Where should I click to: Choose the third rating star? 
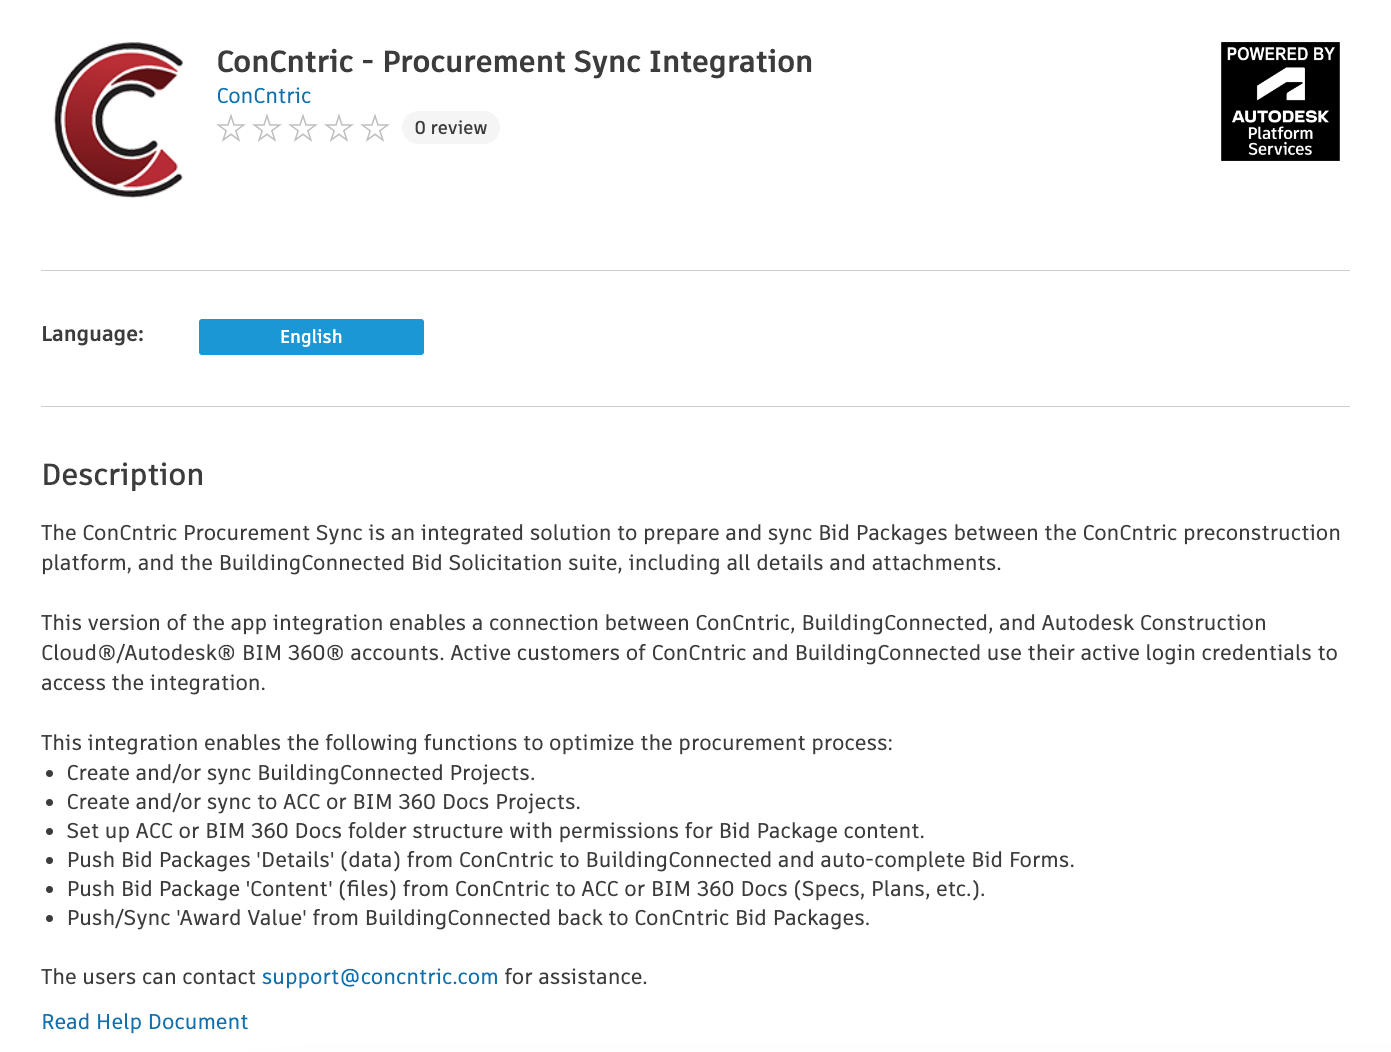(303, 128)
